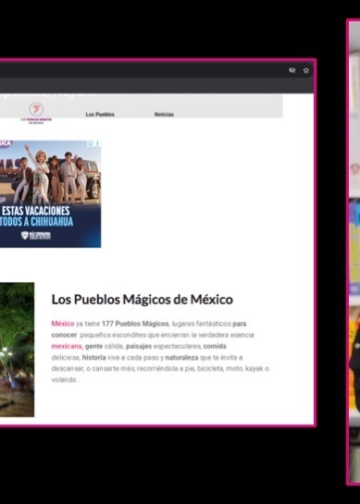Click the bold word historia

click(x=94, y=358)
